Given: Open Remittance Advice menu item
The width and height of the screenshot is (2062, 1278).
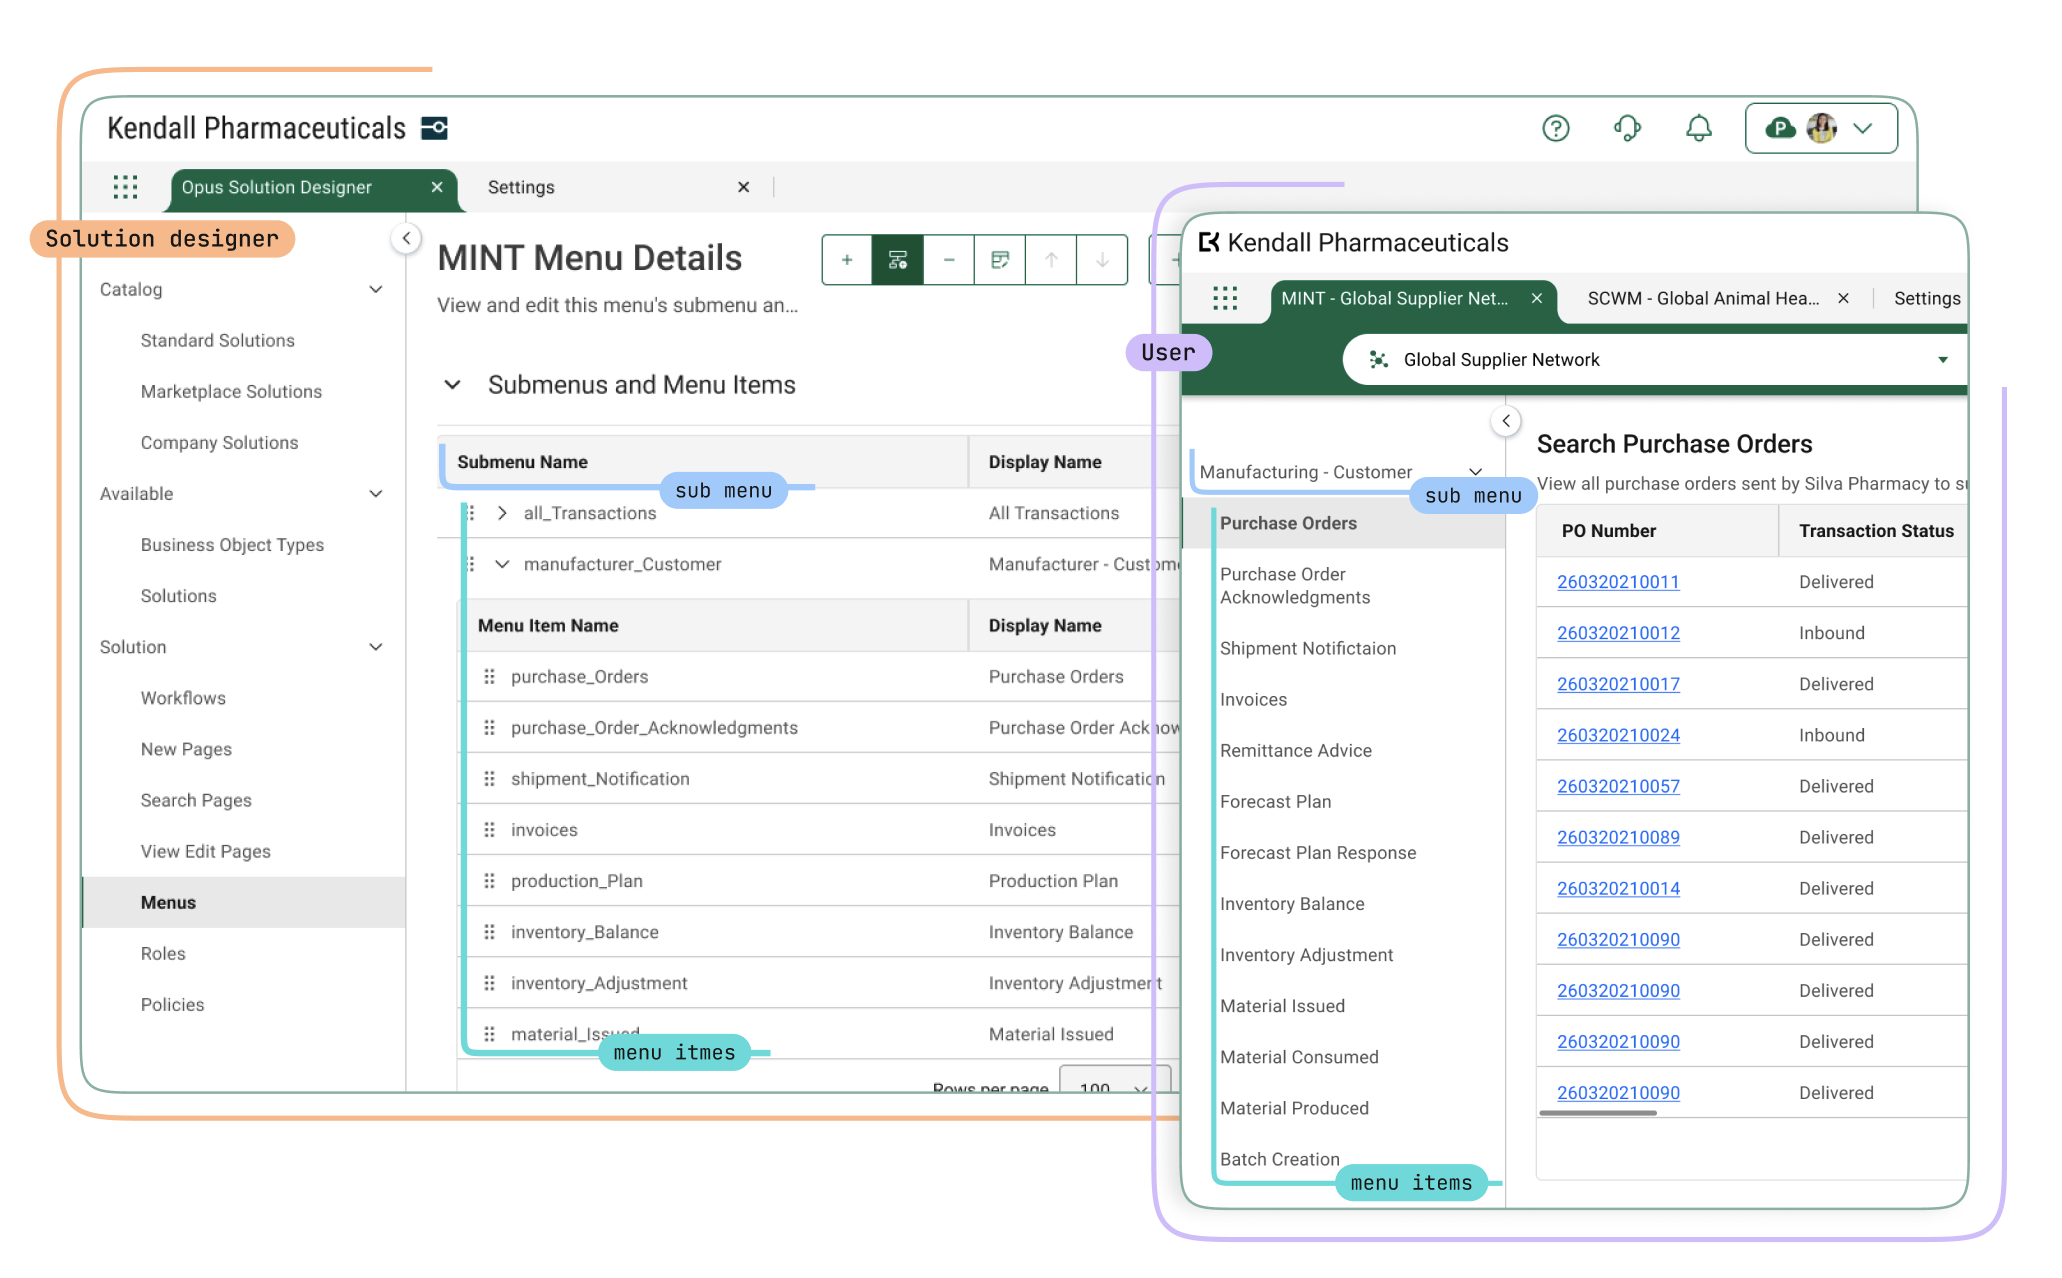Looking at the screenshot, I should 1295,751.
